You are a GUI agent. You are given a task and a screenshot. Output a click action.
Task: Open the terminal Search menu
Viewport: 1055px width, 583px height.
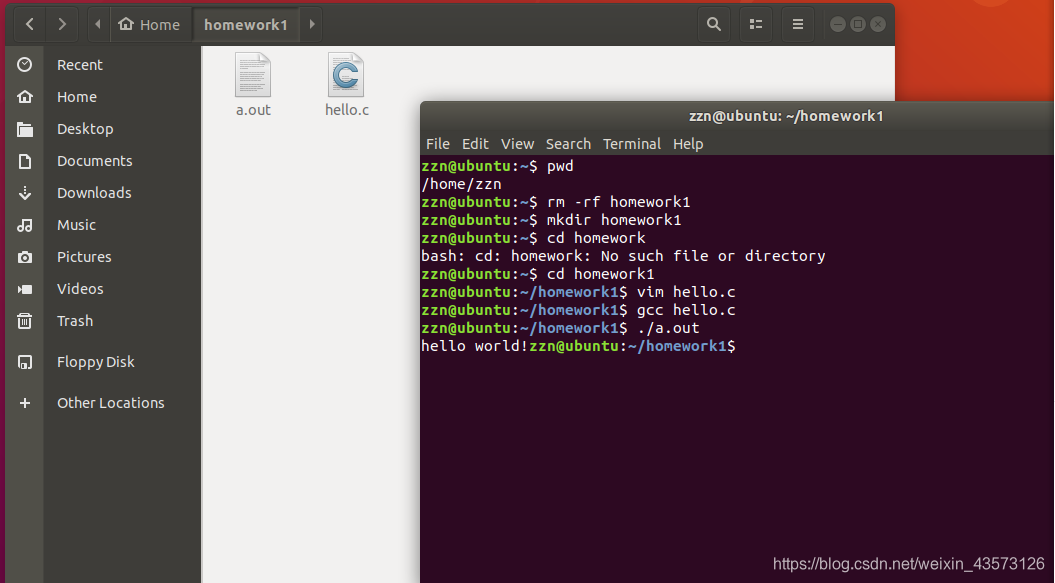pos(569,144)
